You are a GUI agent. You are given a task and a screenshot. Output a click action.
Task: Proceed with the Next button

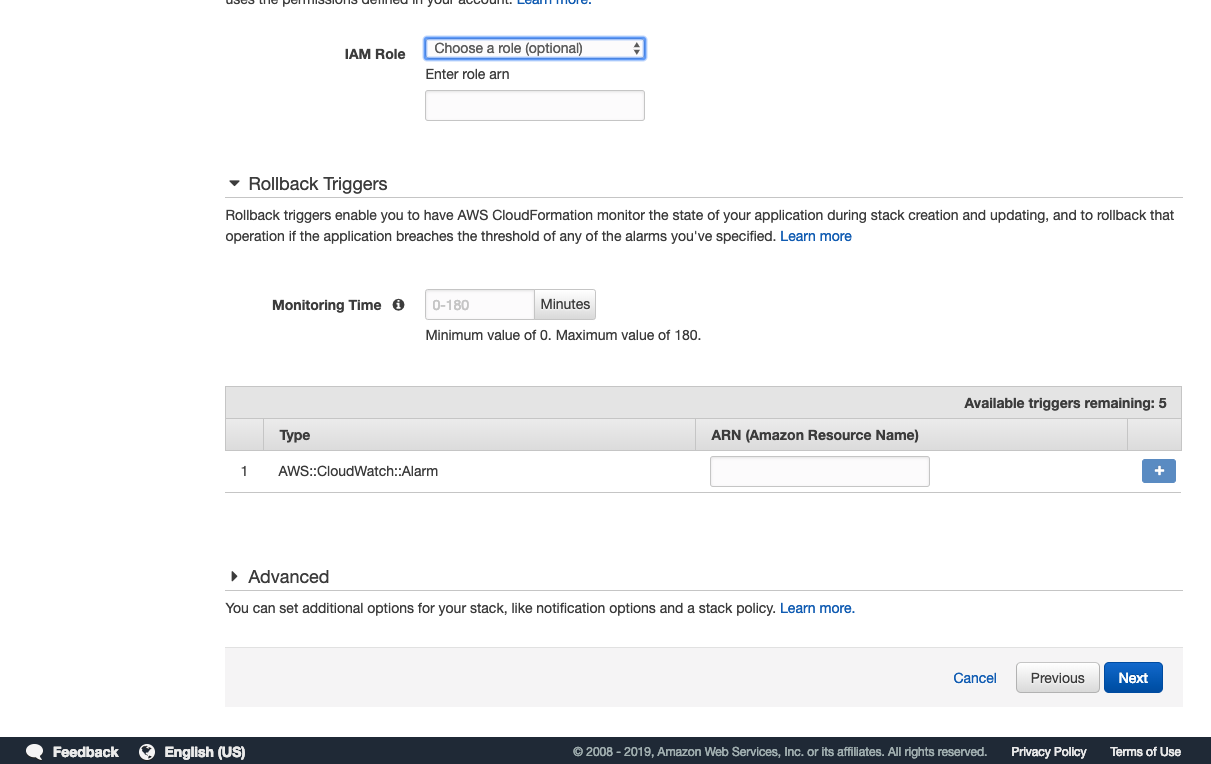[1133, 678]
